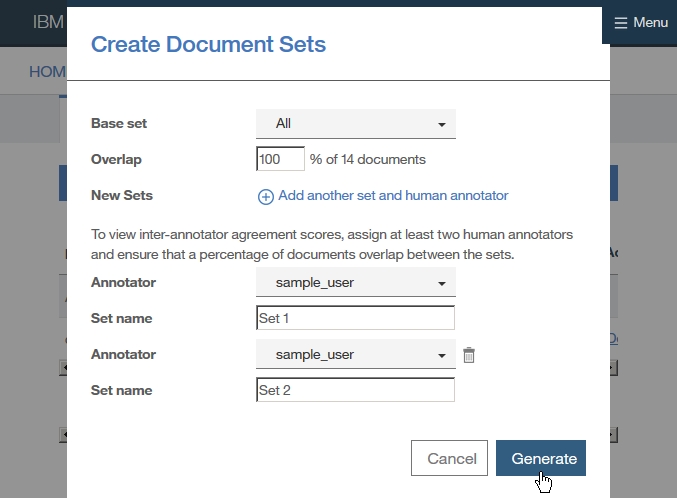Open the Base set dropdown showing All
The image size is (677, 498).
[x=355, y=124]
